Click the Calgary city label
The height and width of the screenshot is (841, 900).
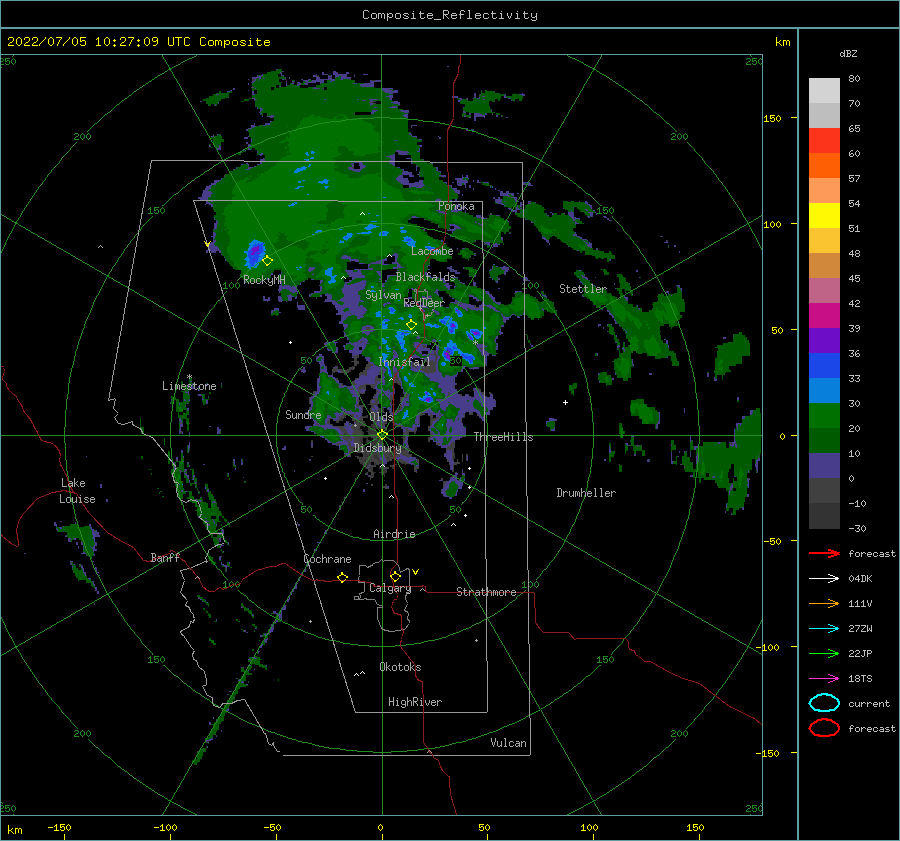tap(390, 588)
